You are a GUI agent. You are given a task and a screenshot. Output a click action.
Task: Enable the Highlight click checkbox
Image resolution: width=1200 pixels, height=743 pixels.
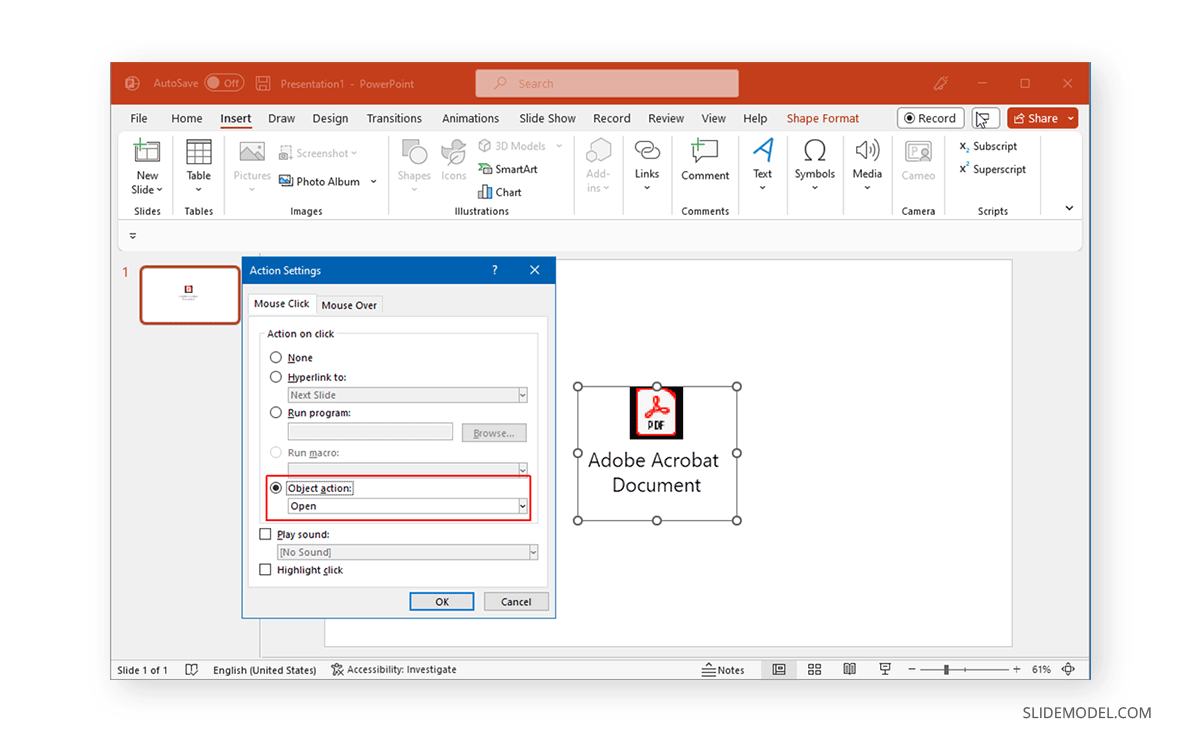(266, 569)
